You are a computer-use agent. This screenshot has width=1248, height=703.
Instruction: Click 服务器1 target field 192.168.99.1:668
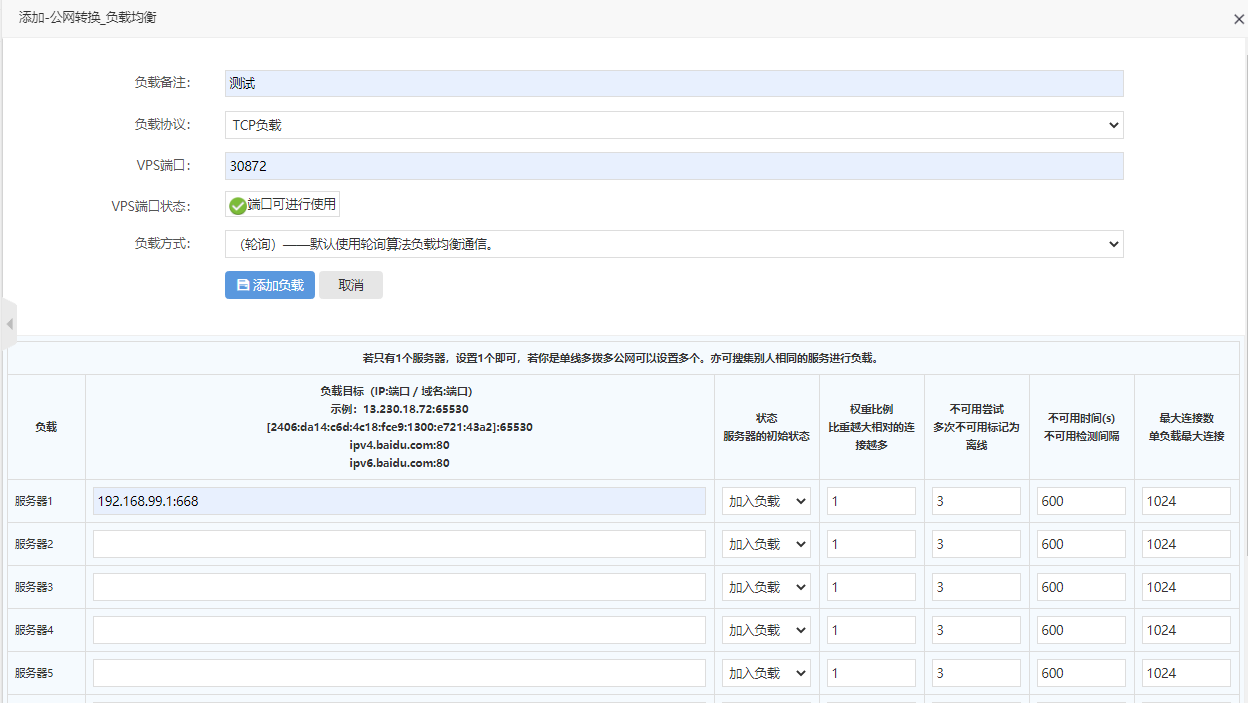pyautogui.click(x=399, y=501)
